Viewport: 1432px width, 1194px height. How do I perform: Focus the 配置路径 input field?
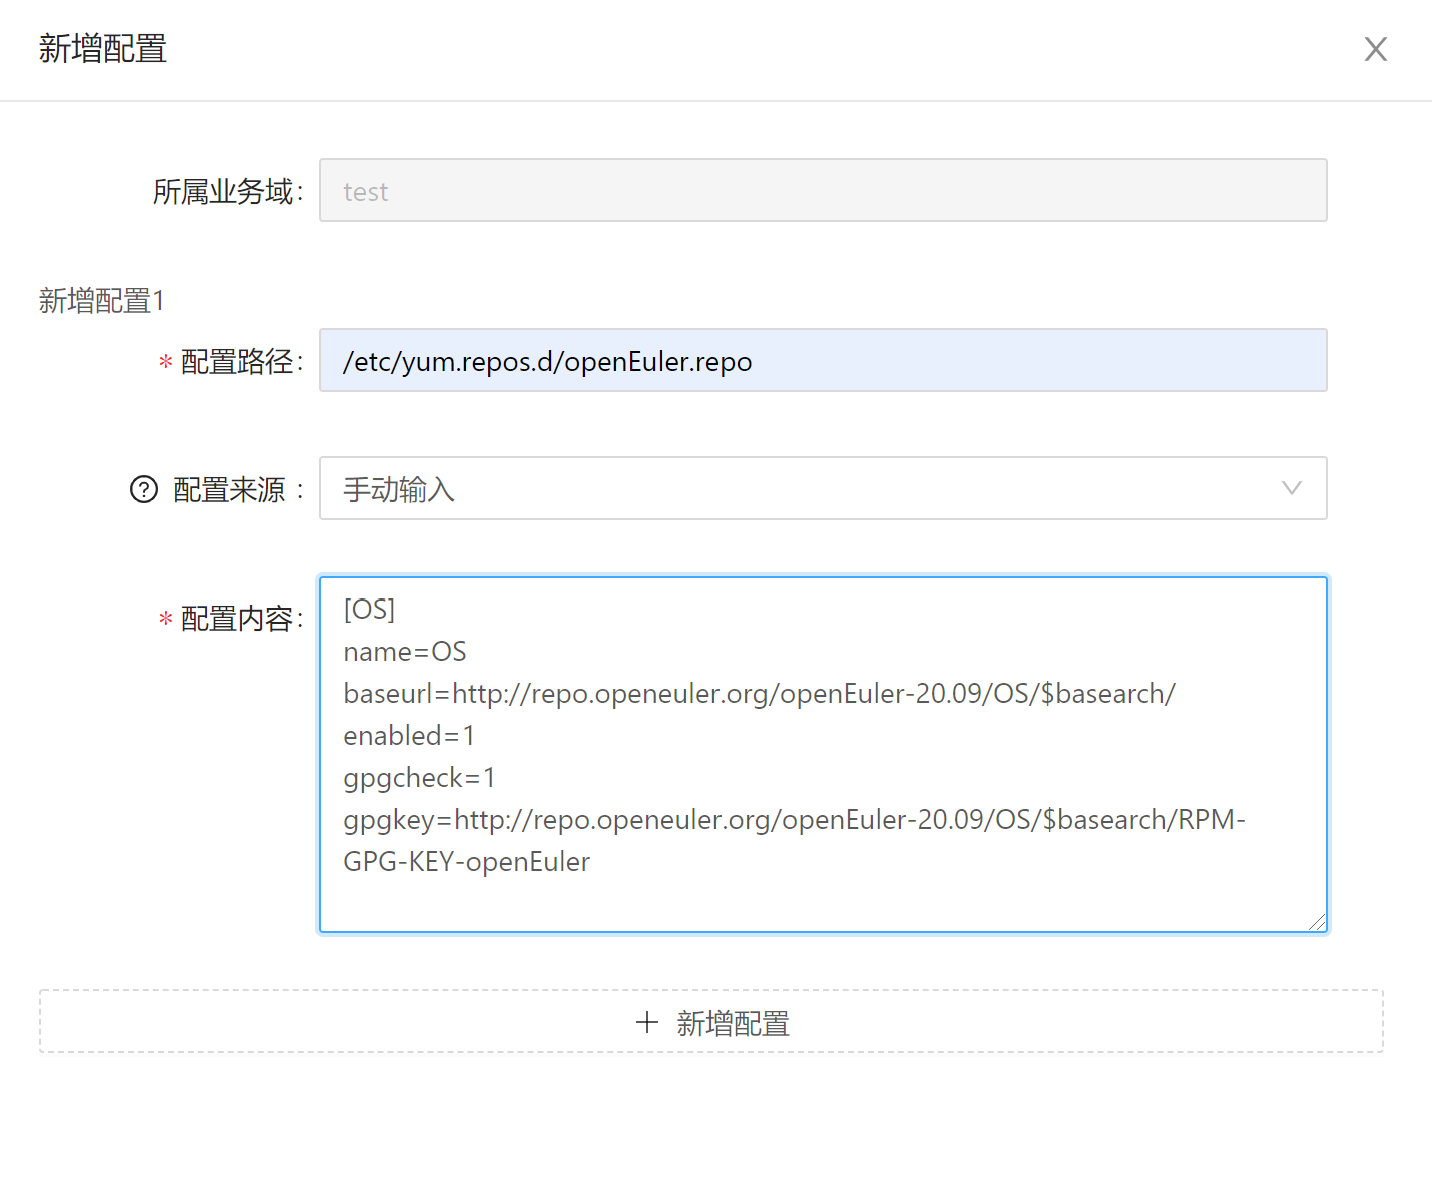(822, 361)
